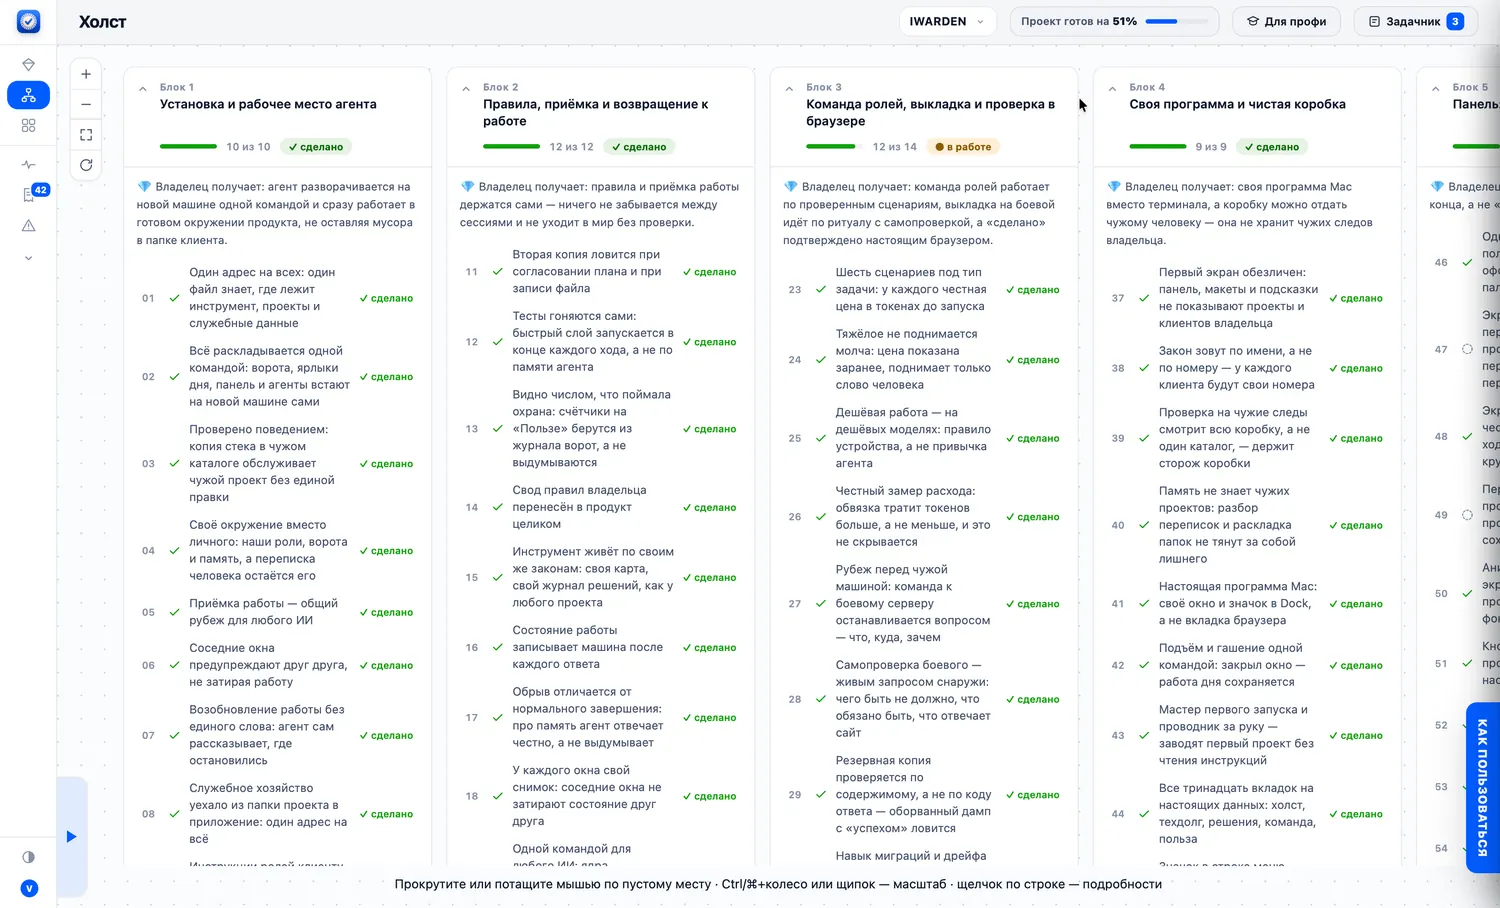Click the checkmark icon of row 24
This screenshot has height=908, width=1500.
click(x=821, y=360)
